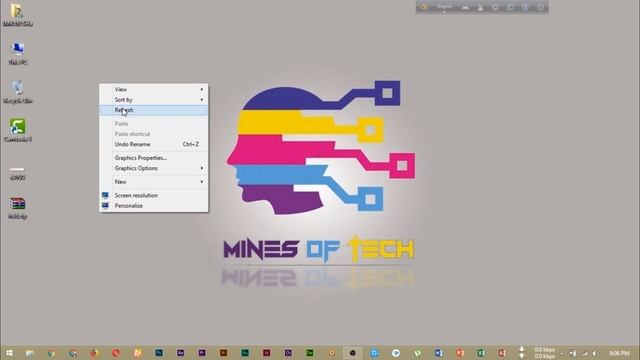Click the greyed-out Paste menu entry
The width and height of the screenshot is (640, 360).
[x=153, y=124]
